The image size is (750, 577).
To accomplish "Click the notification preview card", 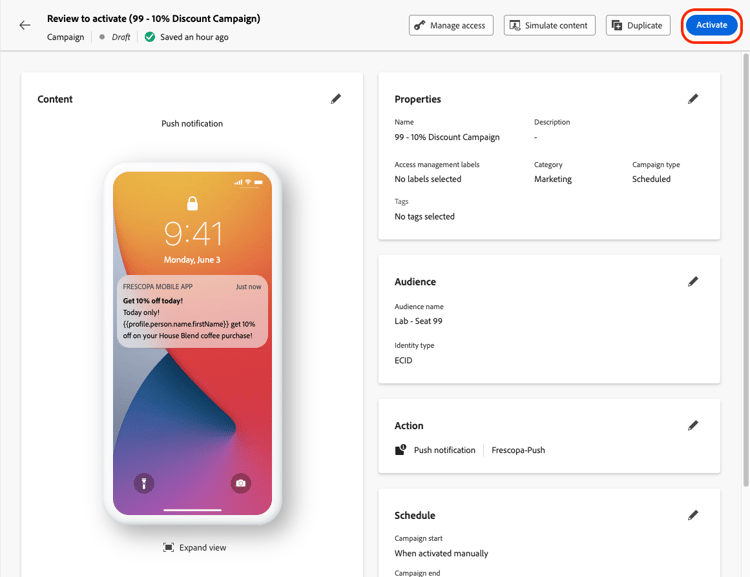I will 192,311.
